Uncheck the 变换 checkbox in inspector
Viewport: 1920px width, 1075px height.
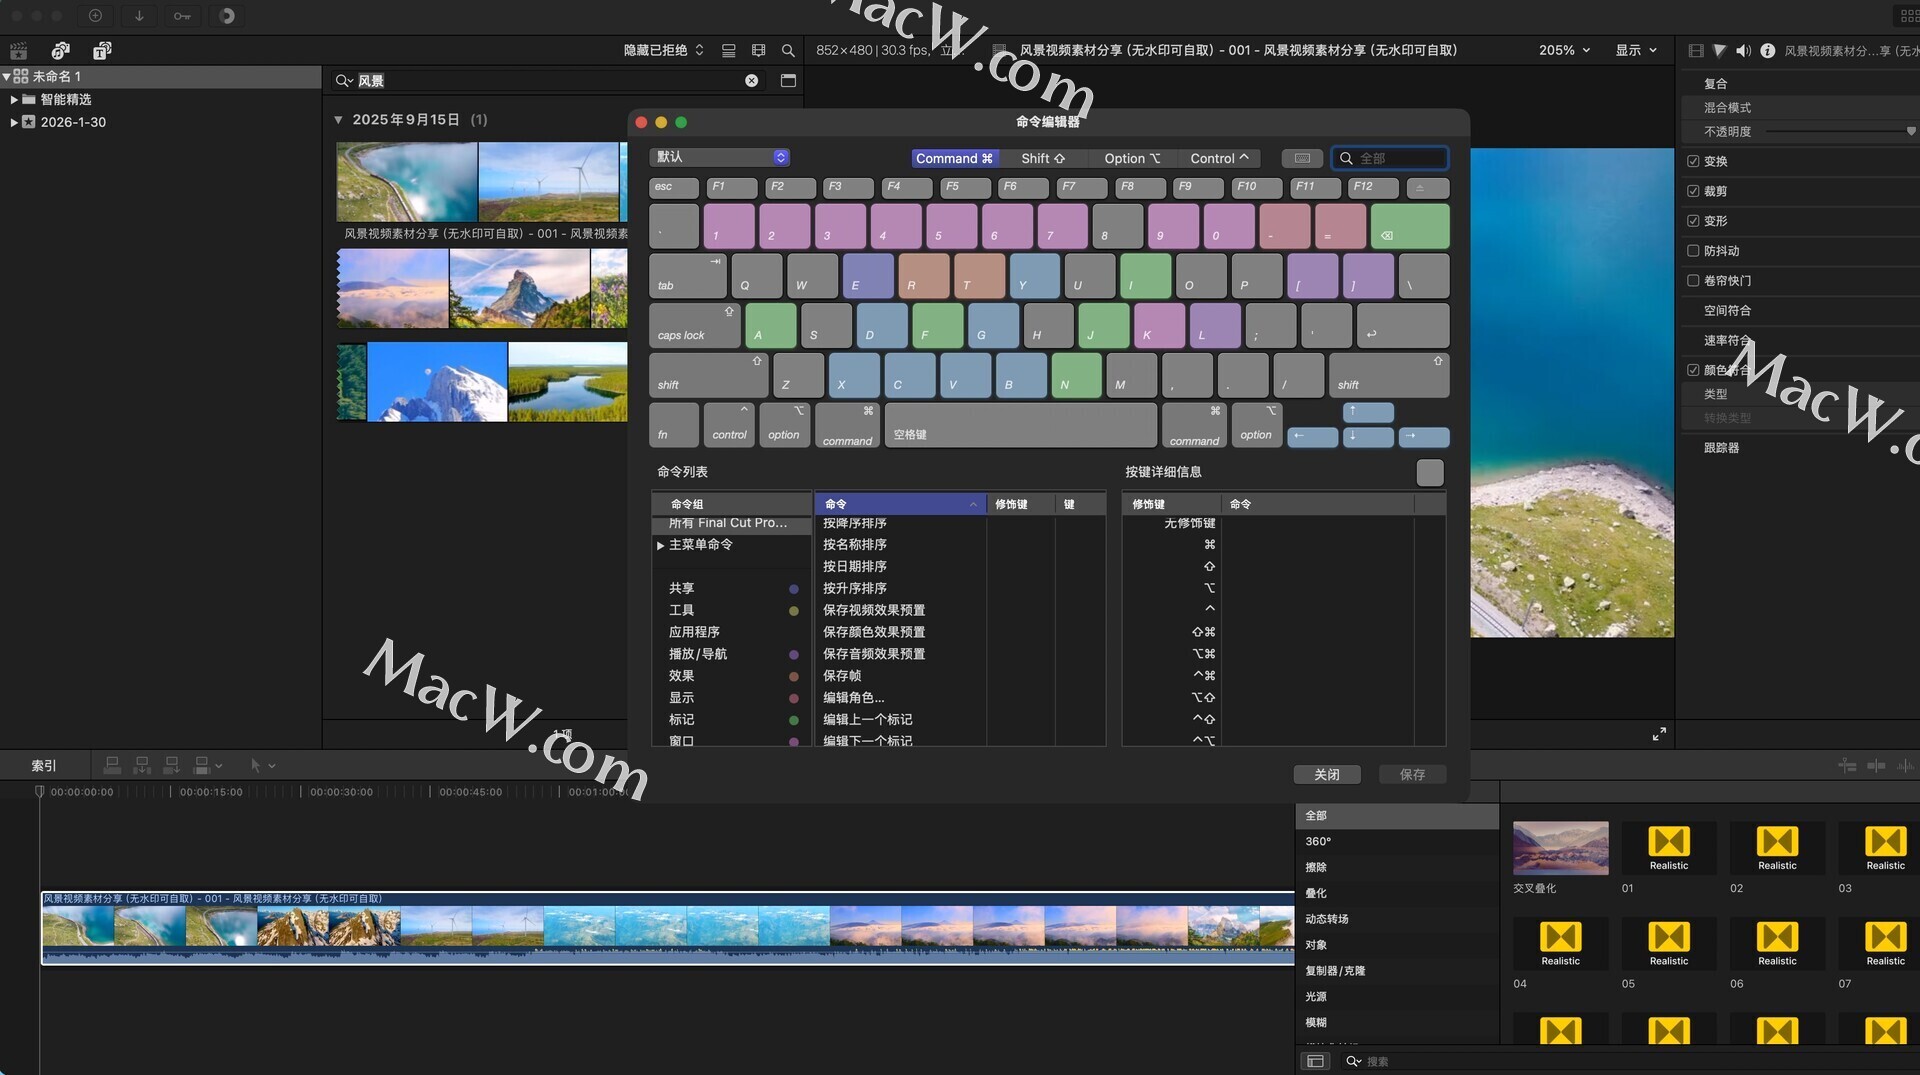[x=1693, y=161]
